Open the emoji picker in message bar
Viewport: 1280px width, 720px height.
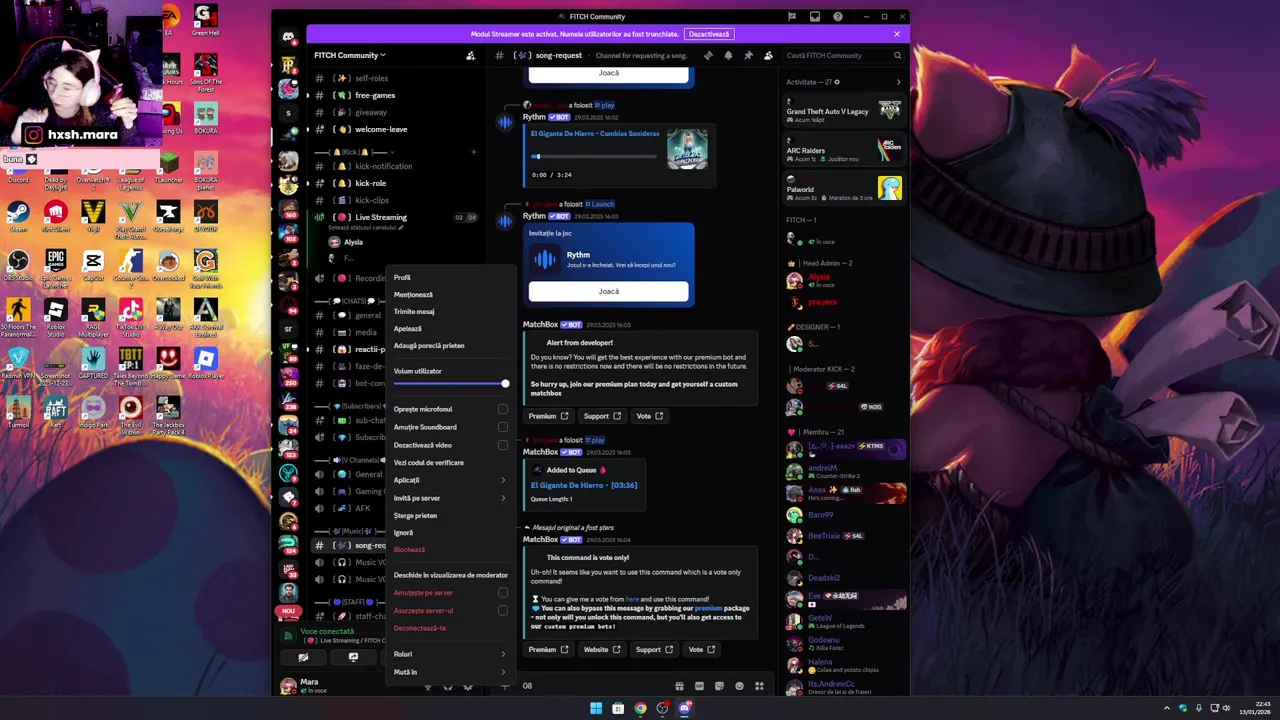[x=739, y=686]
